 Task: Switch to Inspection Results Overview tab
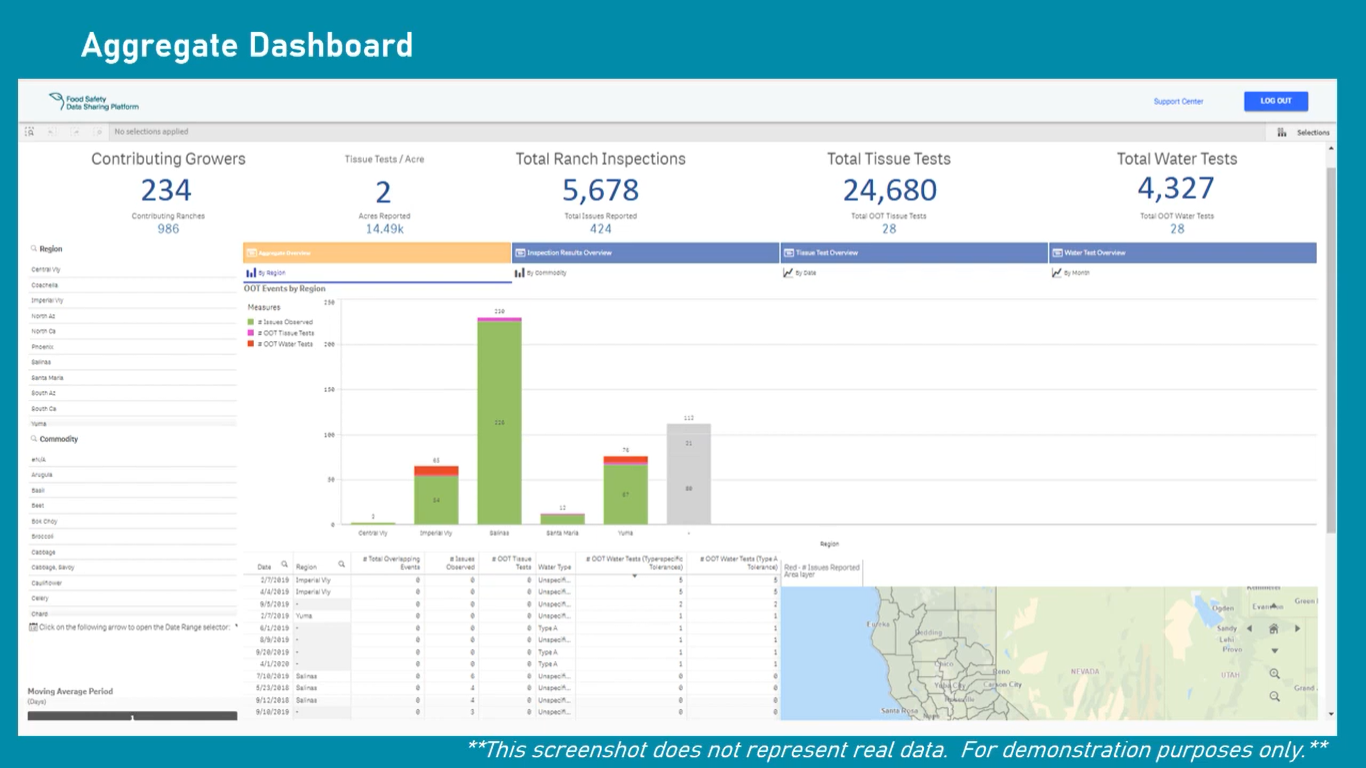point(645,253)
